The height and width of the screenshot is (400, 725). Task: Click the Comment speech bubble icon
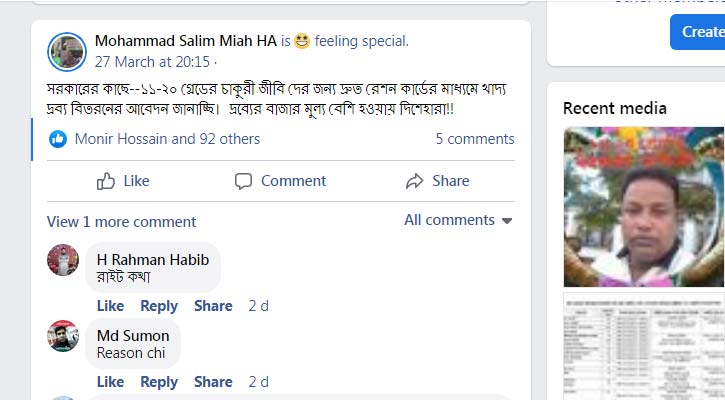243,181
